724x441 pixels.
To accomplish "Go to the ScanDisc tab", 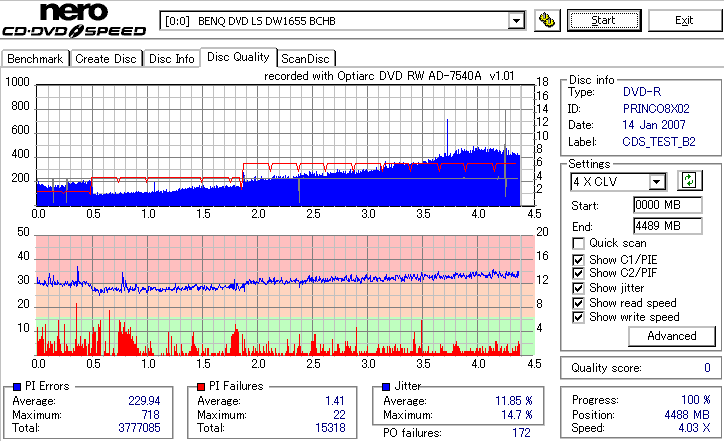I will point(305,59).
